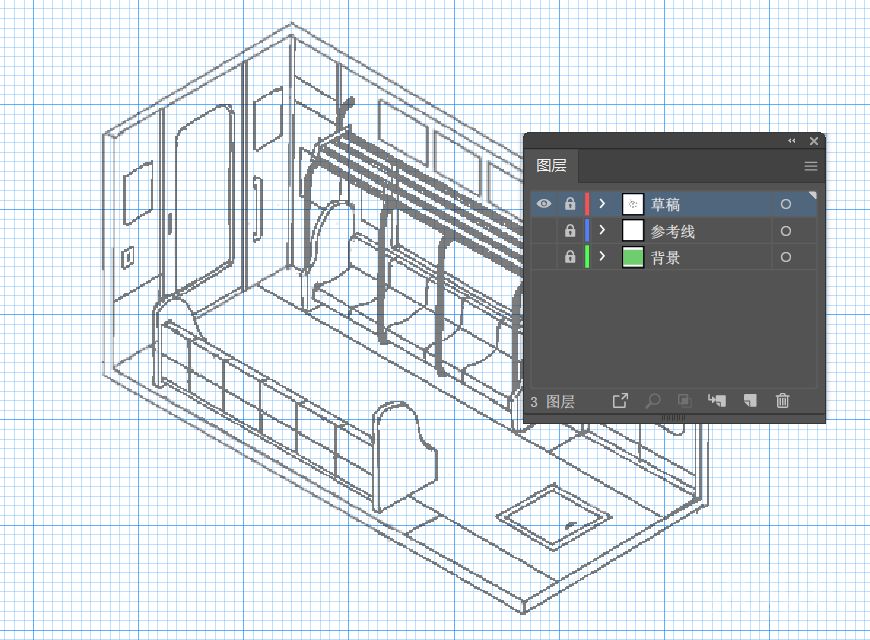
Task: Expand the 草稿 layer chevron
Action: 602,204
